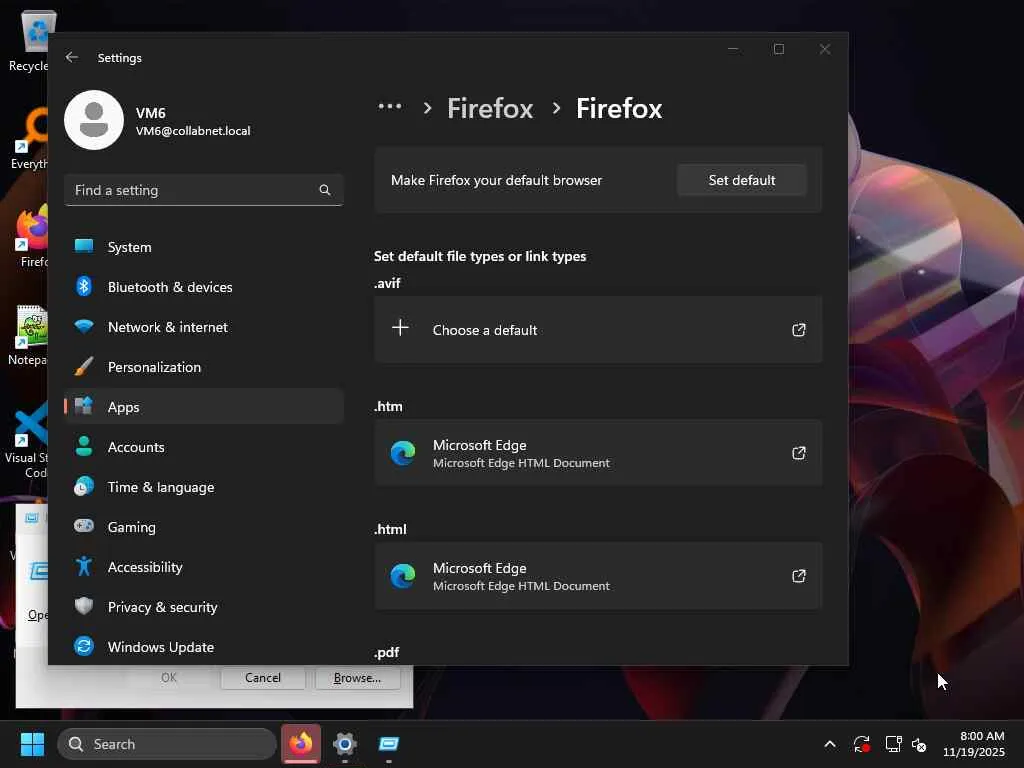Click the Network wifi icon
This screenshot has height=768, width=1024.
pos(84,326)
